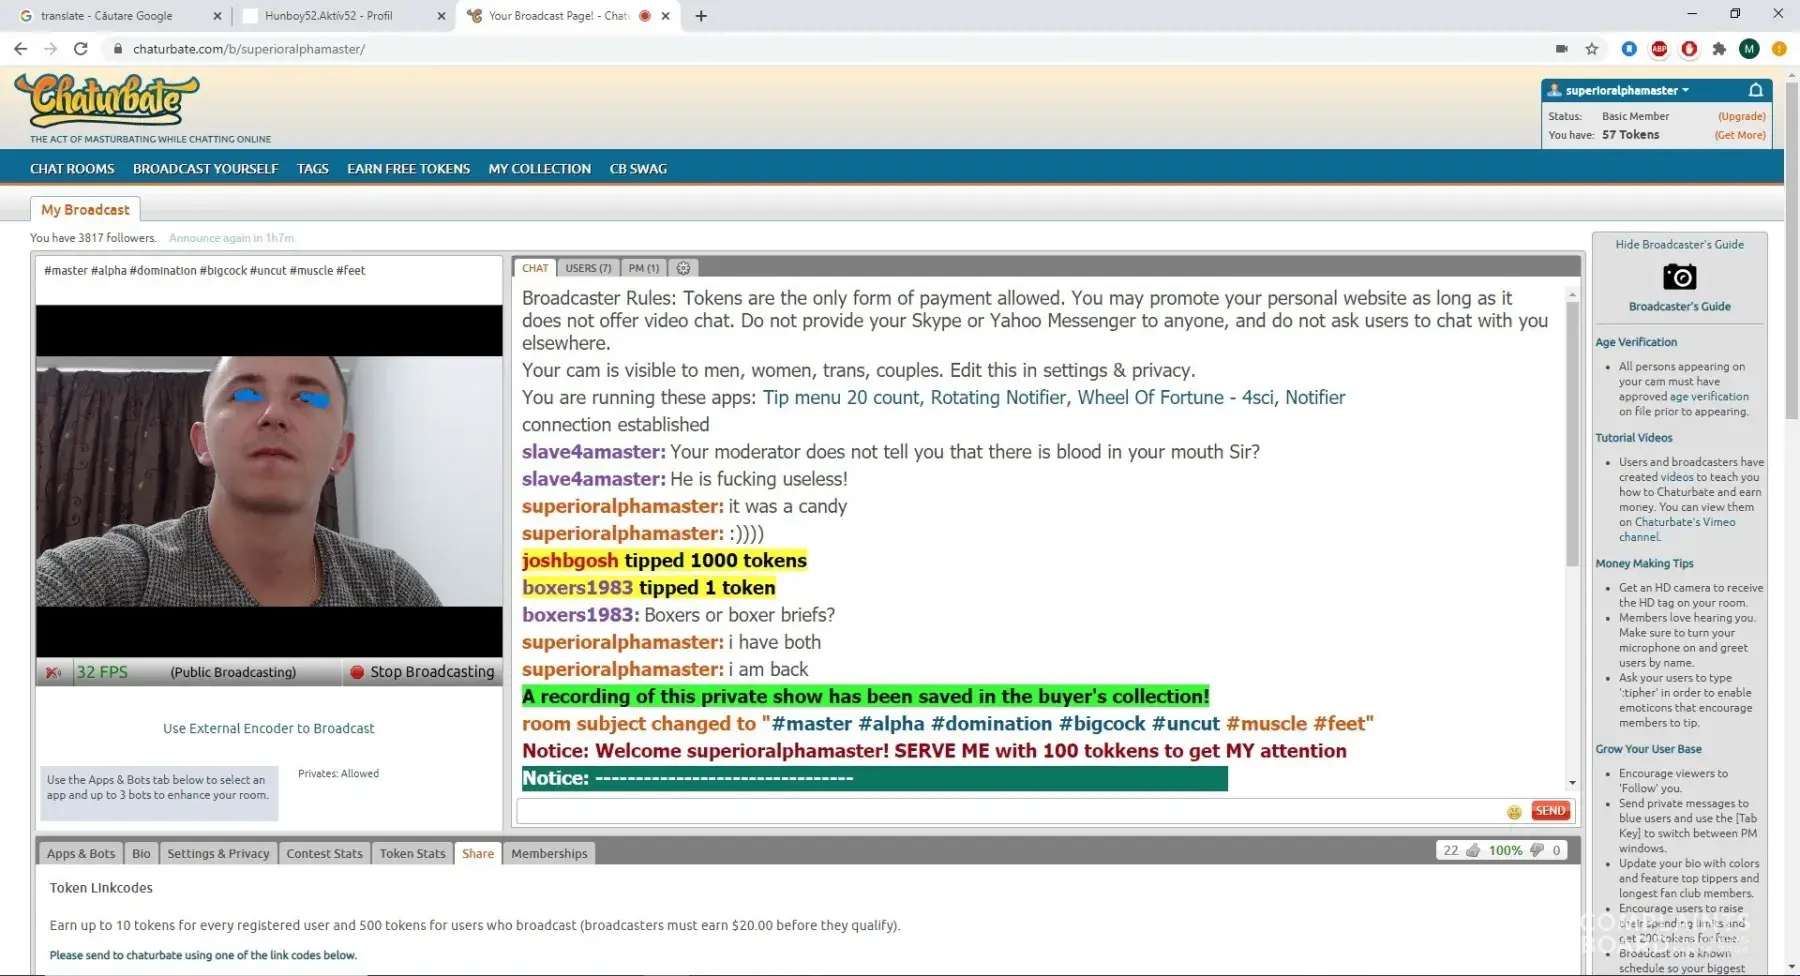Select the My Broadcast tab
1800x976 pixels.
85,210
